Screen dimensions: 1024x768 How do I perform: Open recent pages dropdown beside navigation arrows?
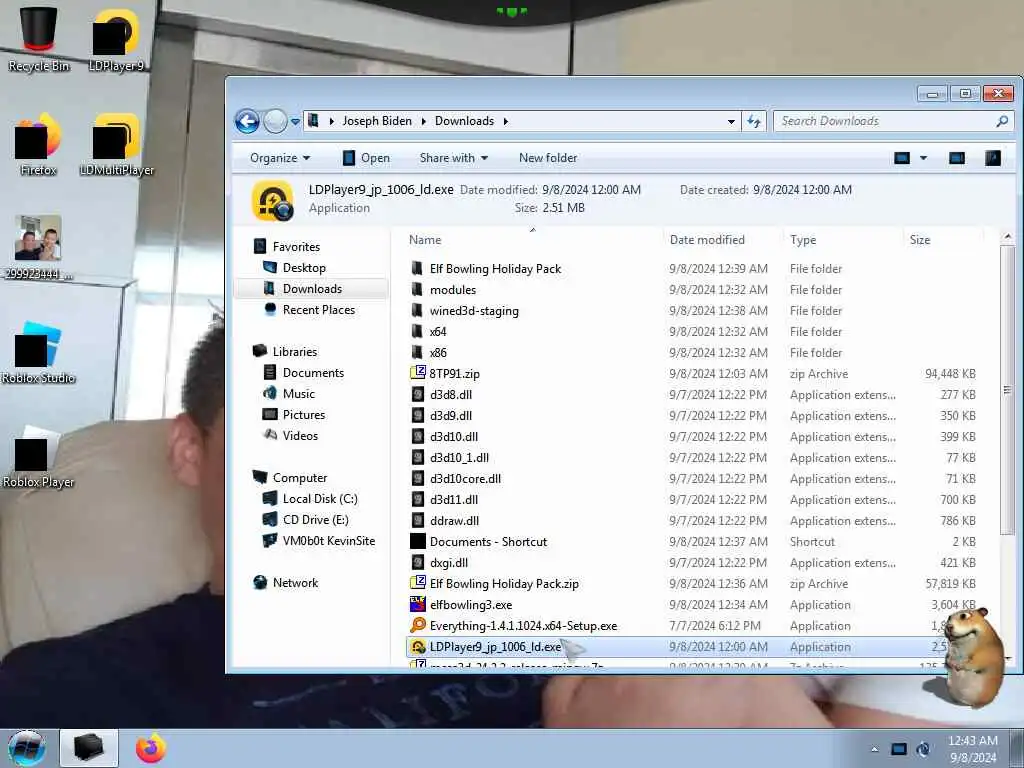pos(295,121)
